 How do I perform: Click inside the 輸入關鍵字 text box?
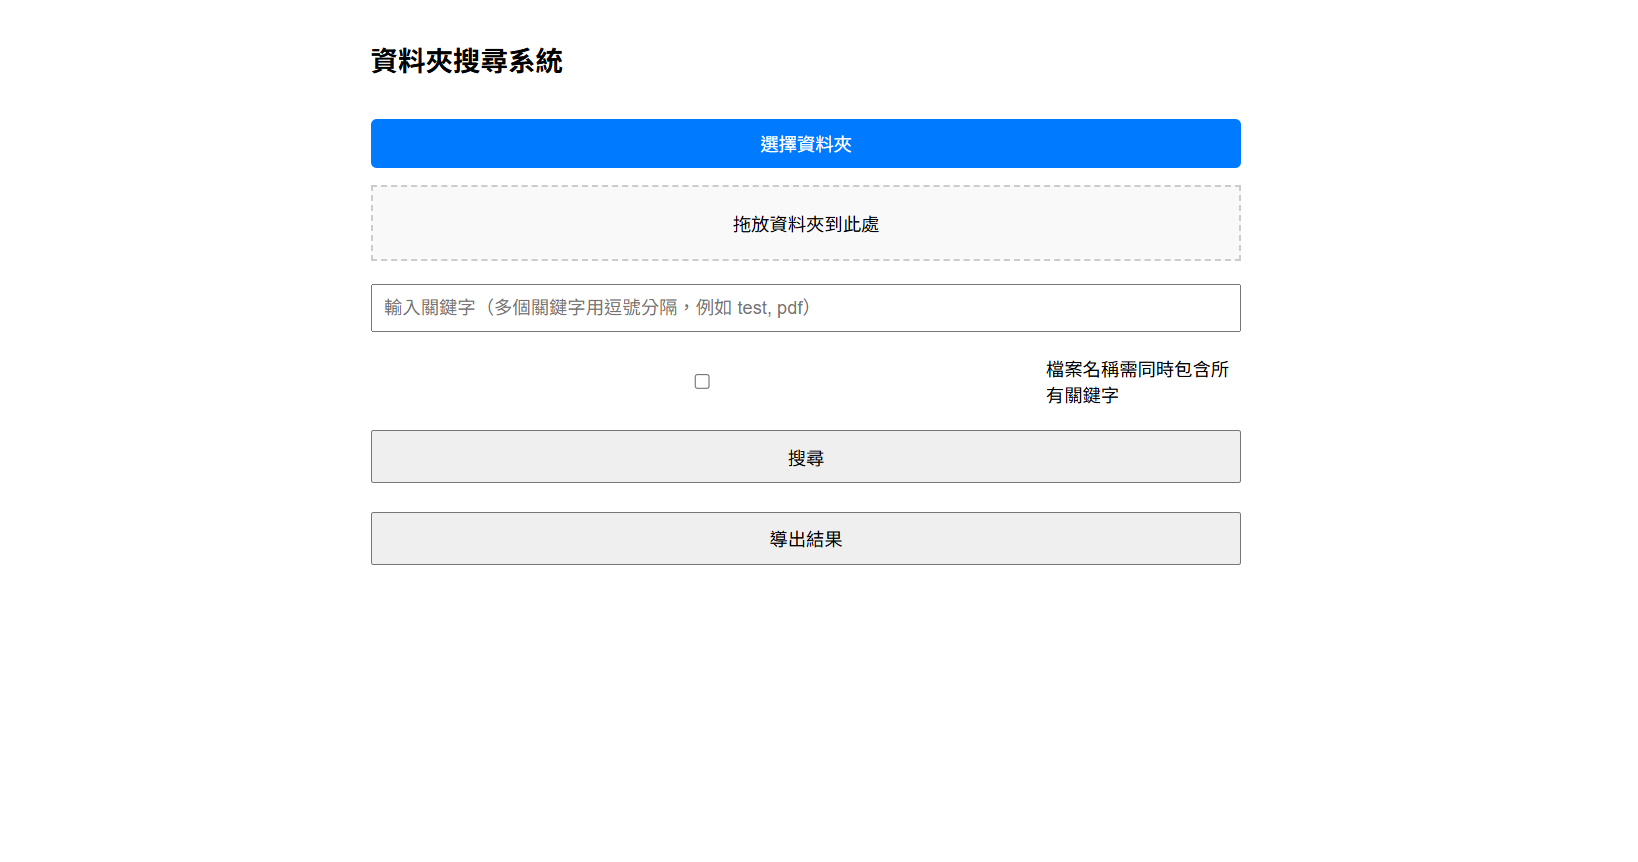coord(805,308)
